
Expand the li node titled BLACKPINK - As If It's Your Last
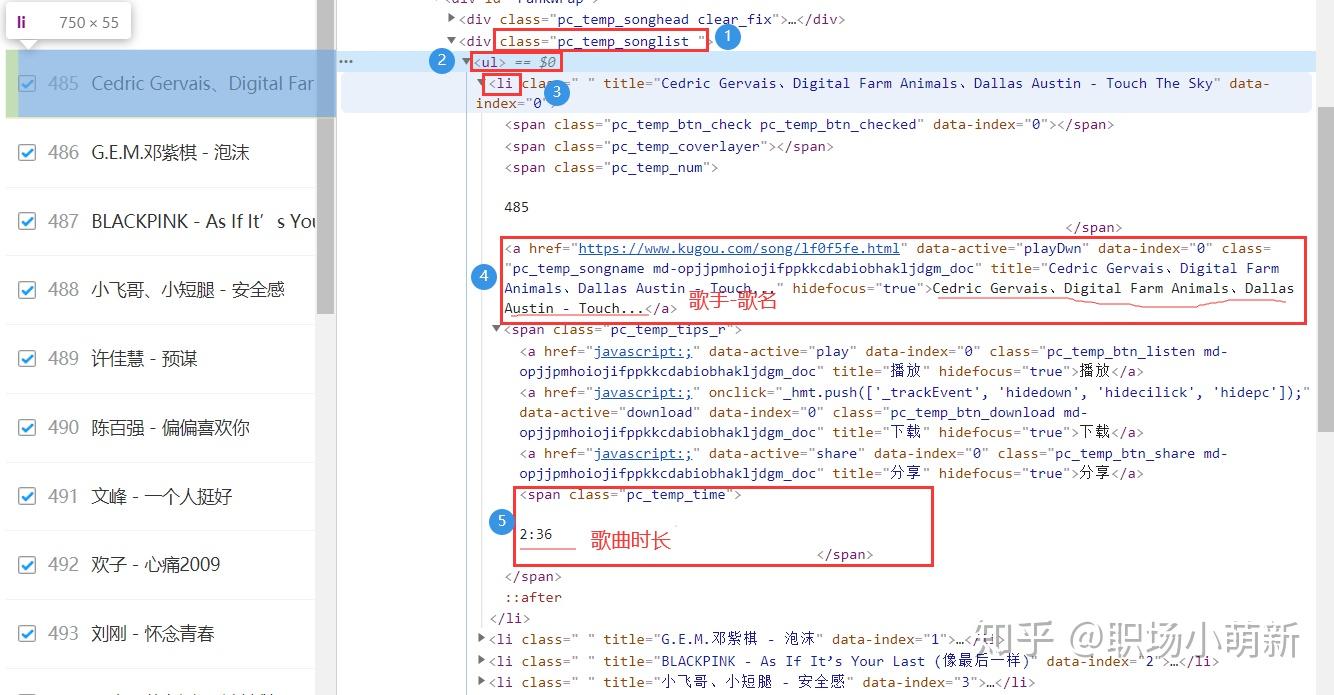pyautogui.click(x=482, y=661)
